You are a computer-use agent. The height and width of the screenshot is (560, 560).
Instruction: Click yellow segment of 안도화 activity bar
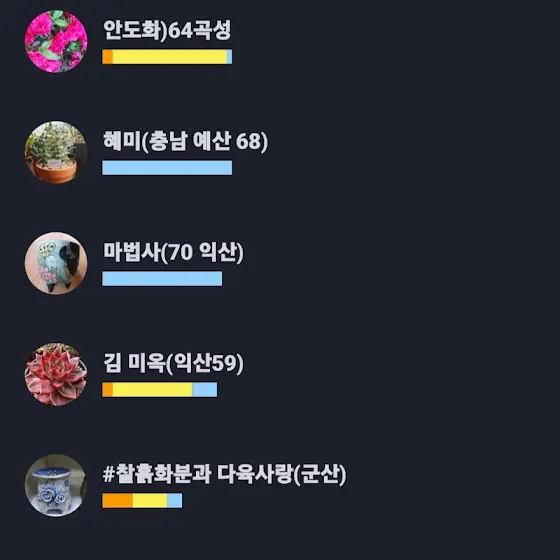170,57
